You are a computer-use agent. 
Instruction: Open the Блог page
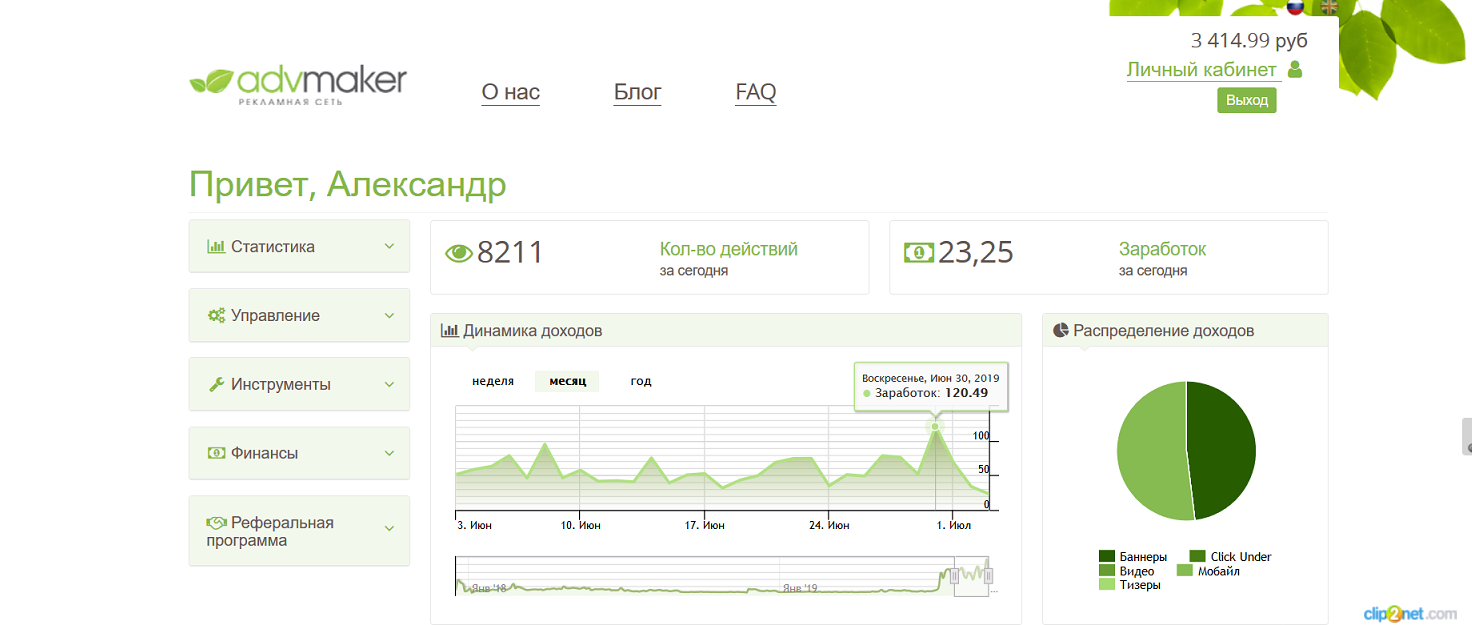click(x=638, y=92)
